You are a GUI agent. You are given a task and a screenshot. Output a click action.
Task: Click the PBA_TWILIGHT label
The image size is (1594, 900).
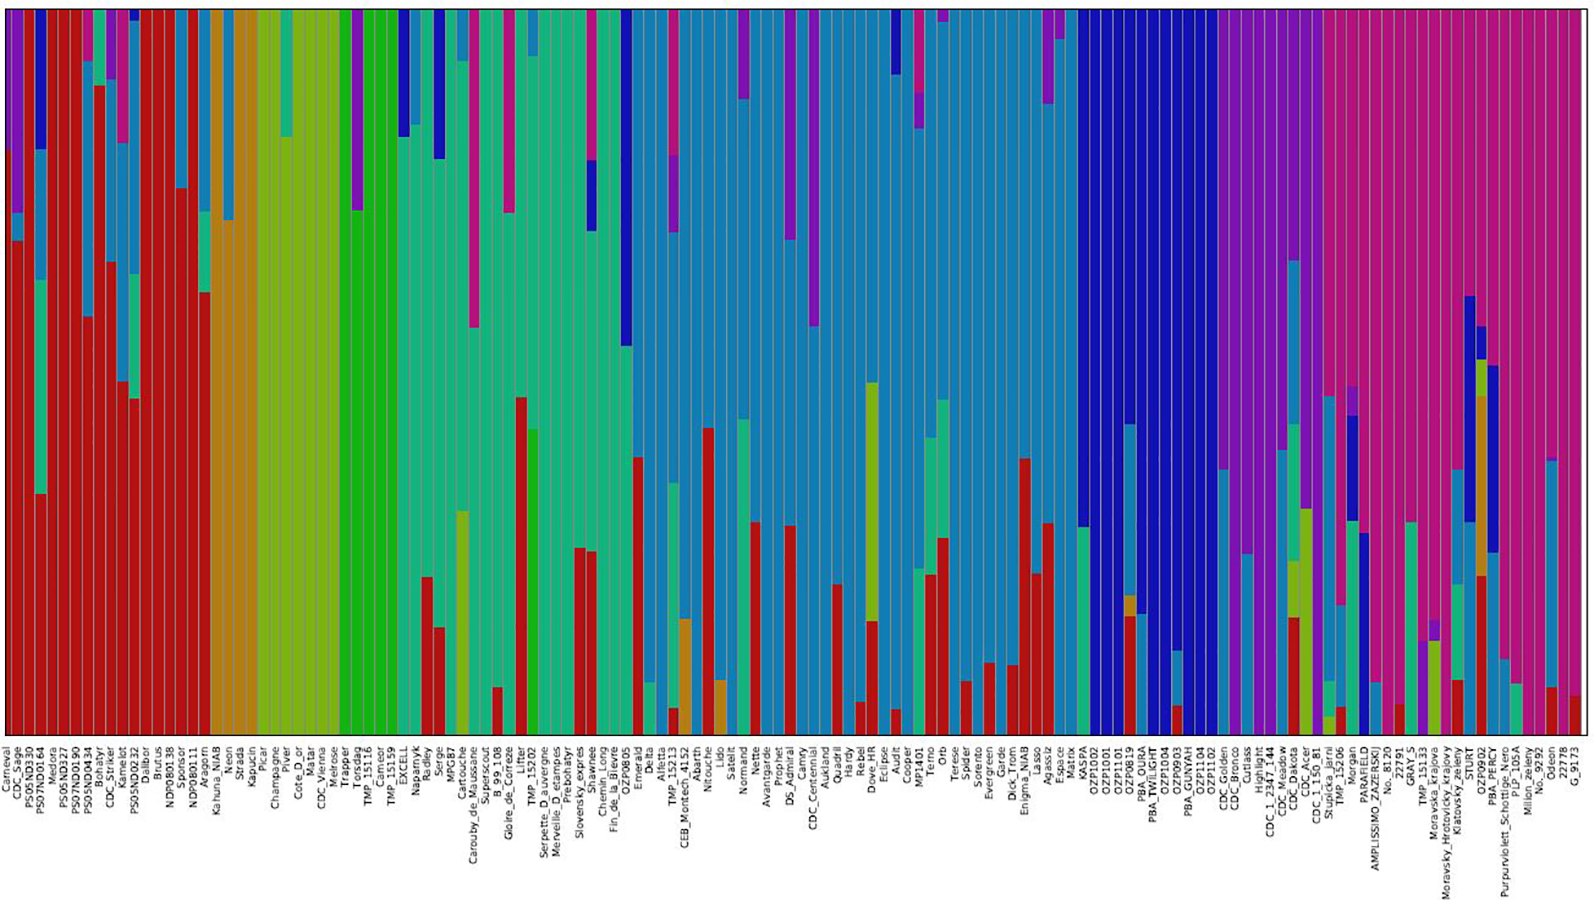pyautogui.click(x=1153, y=785)
